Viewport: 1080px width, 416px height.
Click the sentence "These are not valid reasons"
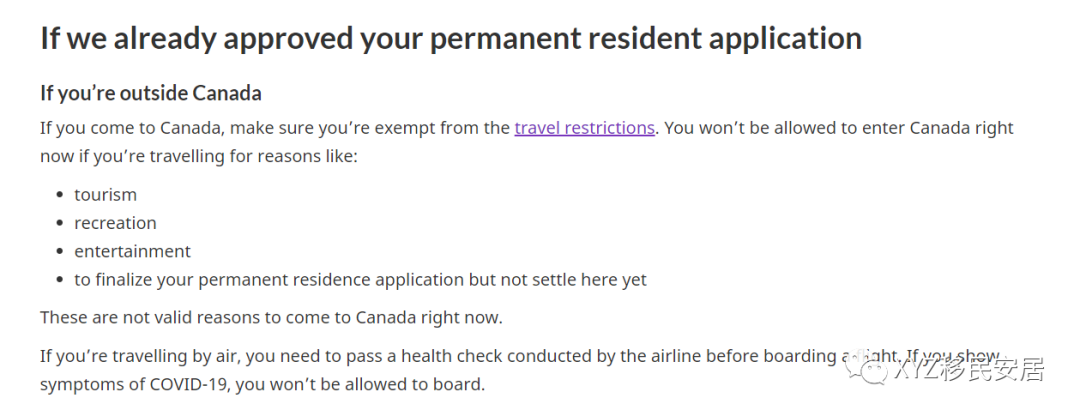click(271, 318)
